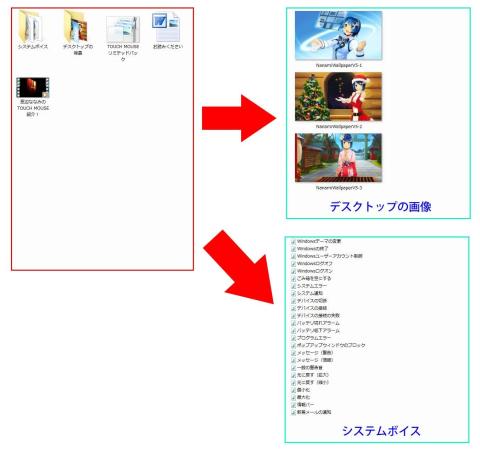Screen dimensions: 480x453
Task: Select the TOUCH MOUSE紹介 video file
Action: click(x=33, y=87)
